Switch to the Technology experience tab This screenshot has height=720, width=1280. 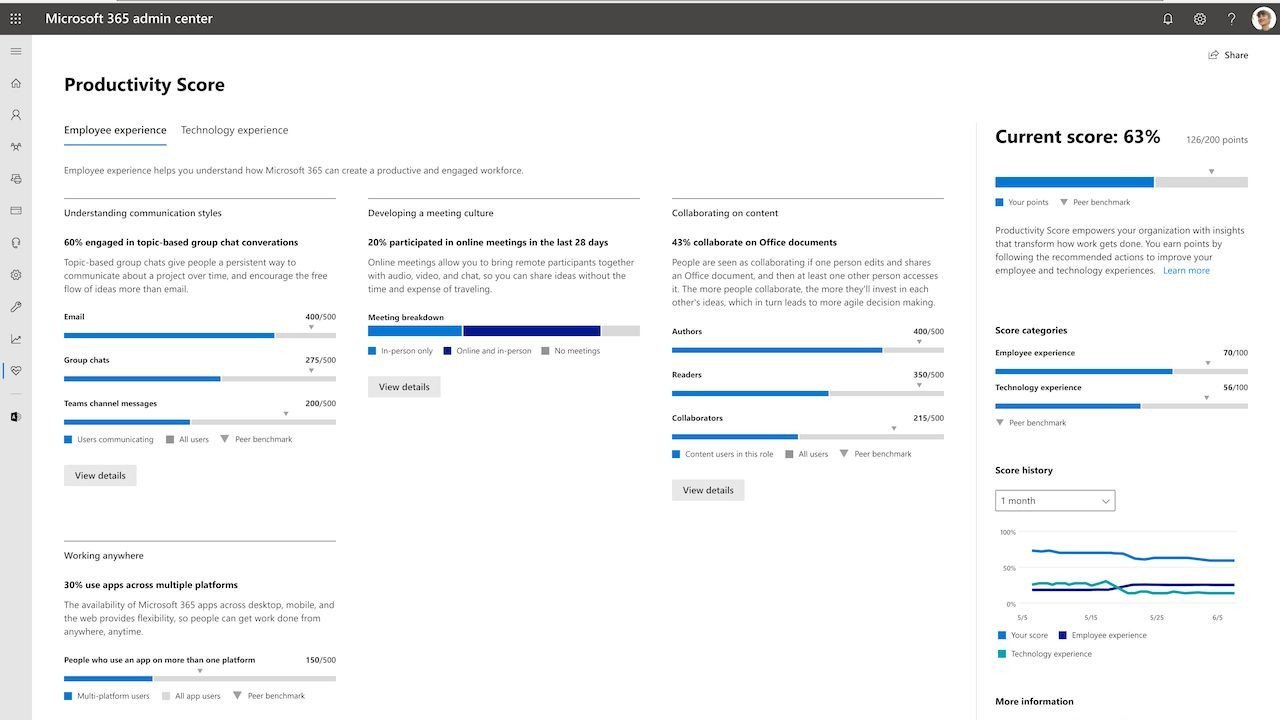234,130
